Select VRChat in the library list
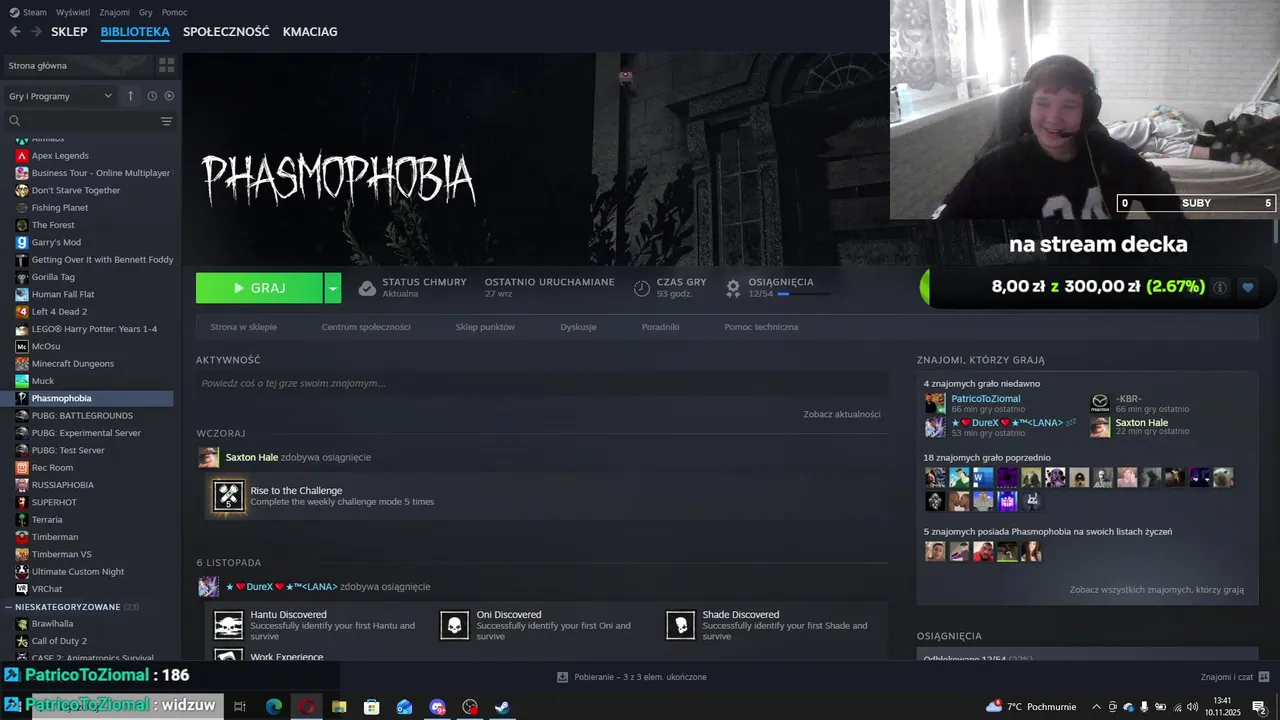Image resolution: width=1280 pixels, height=720 pixels. (x=47, y=589)
